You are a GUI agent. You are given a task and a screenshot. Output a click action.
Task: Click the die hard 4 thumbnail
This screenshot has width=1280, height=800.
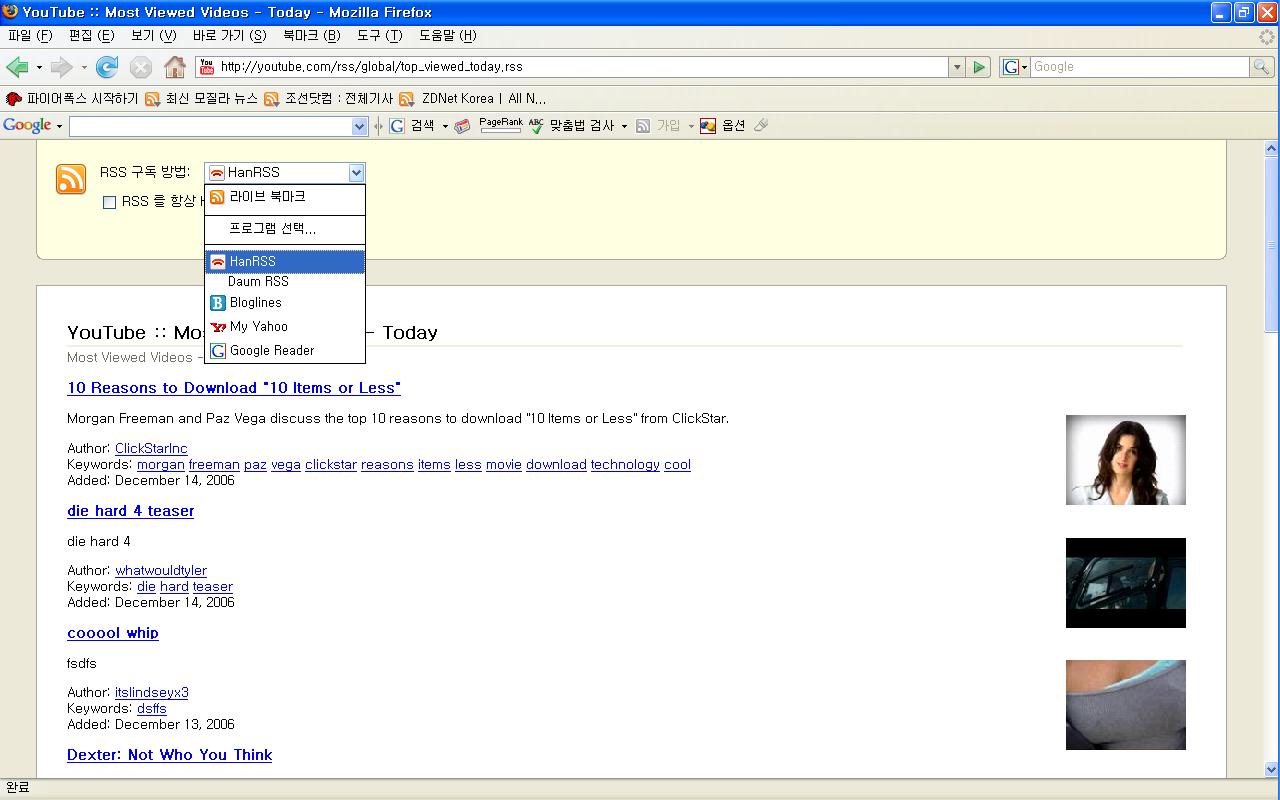tap(1126, 583)
